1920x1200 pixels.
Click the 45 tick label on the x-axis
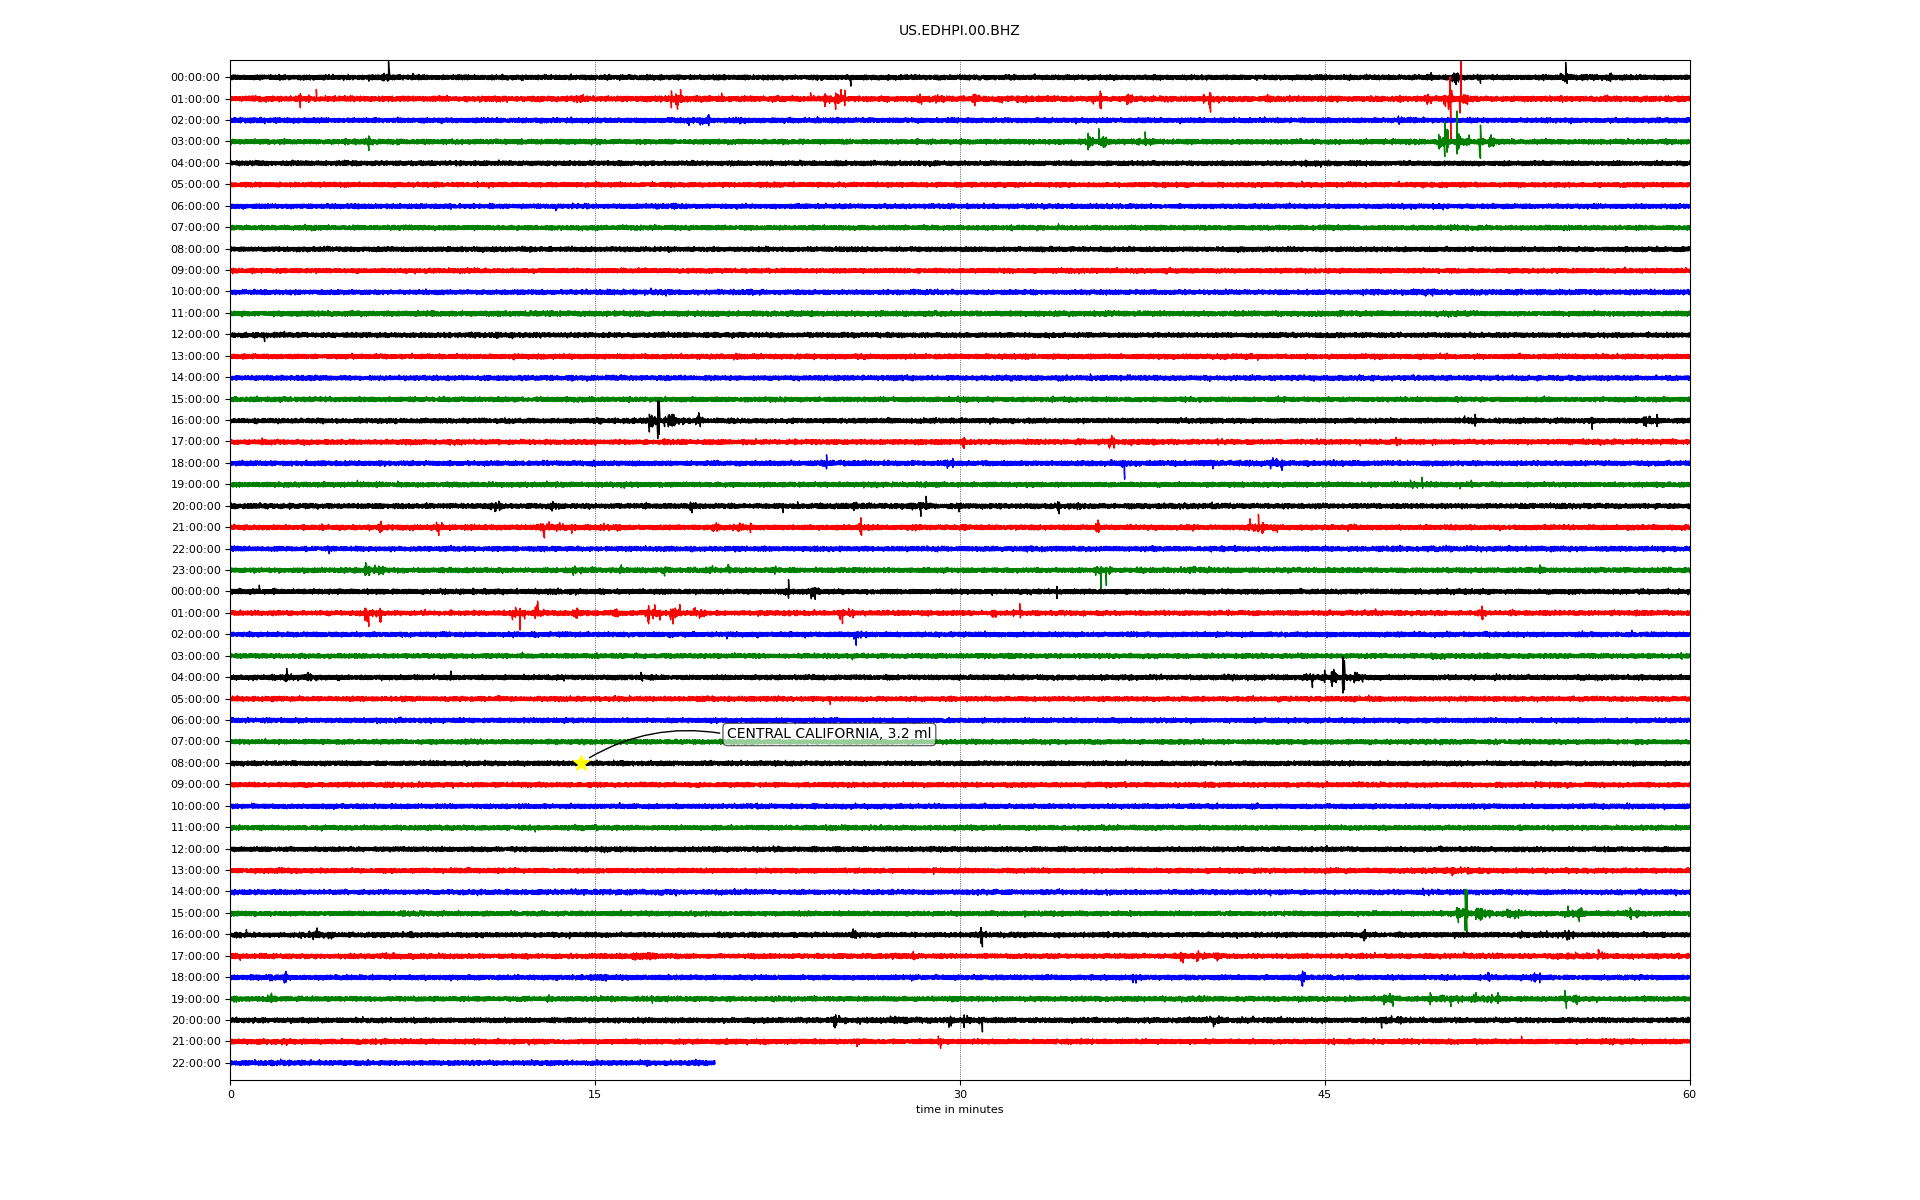[x=1324, y=1094]
